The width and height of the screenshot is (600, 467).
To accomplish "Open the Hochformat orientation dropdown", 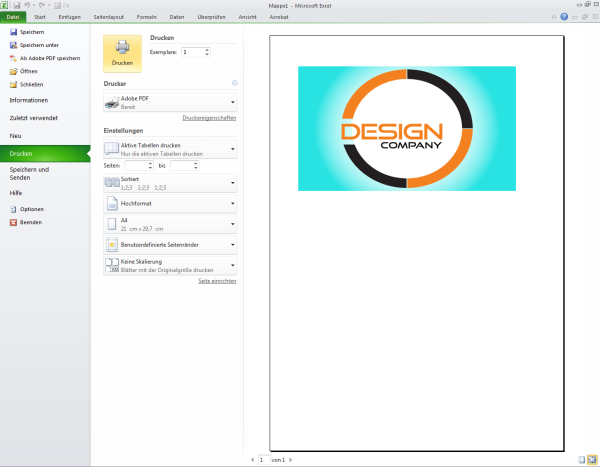I will tap(170, 204).
